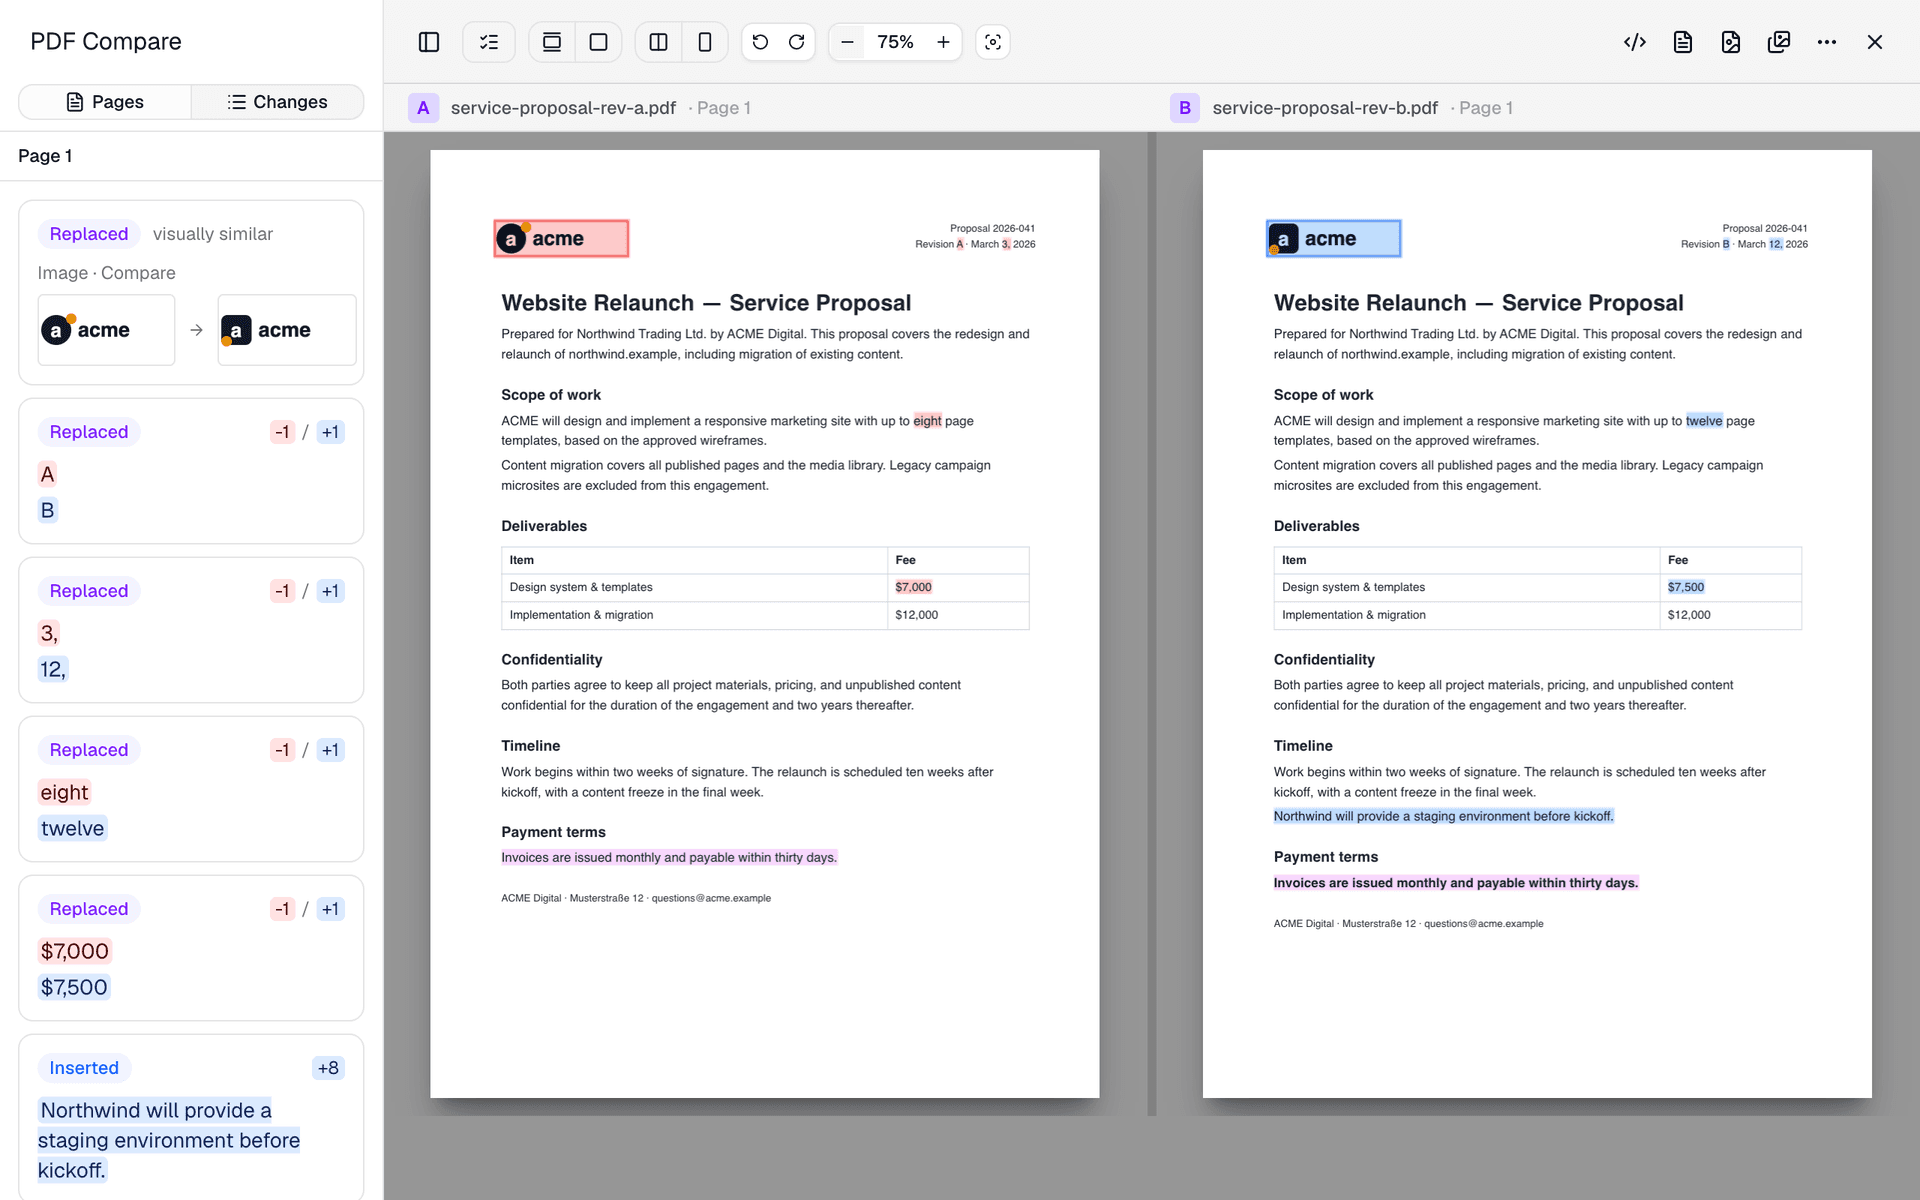Click the Page 1 sidebar heading

coord(45,156)
